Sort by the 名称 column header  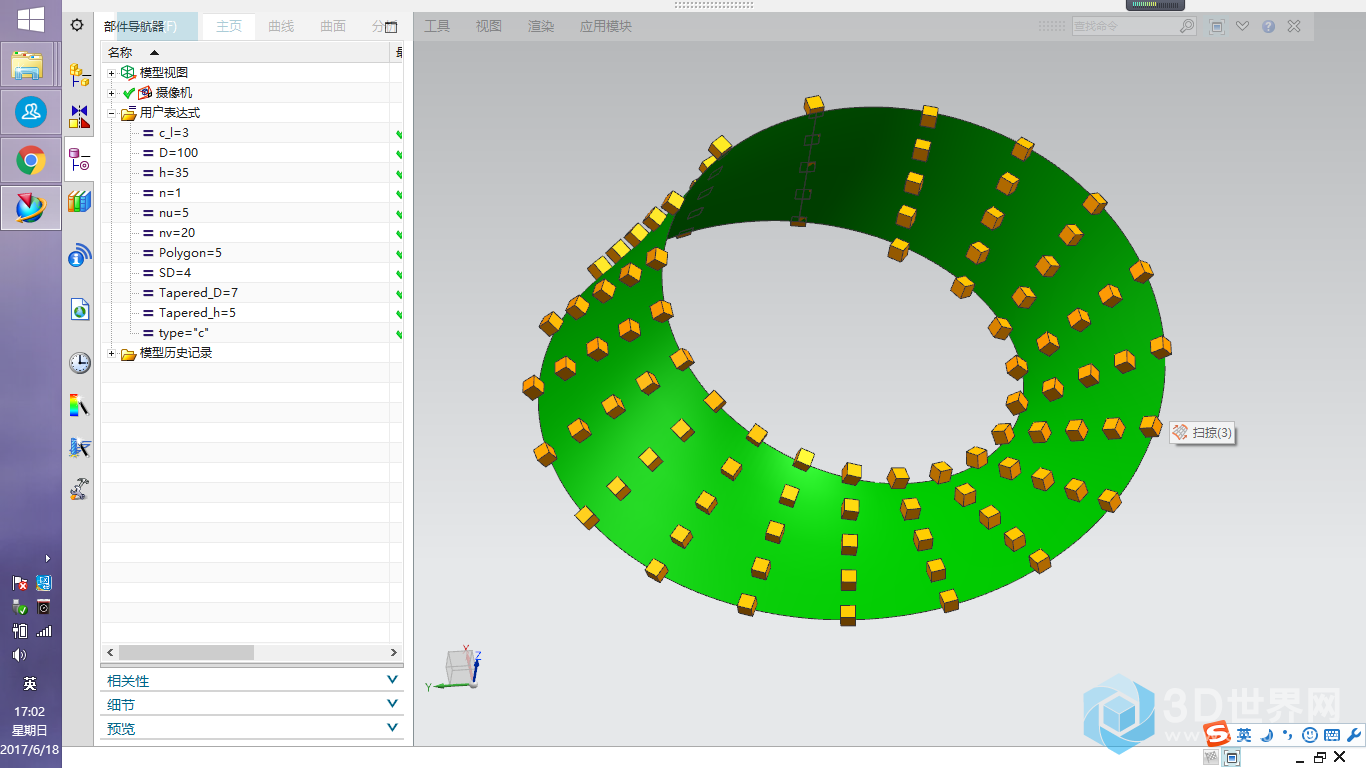click(246, 52)
